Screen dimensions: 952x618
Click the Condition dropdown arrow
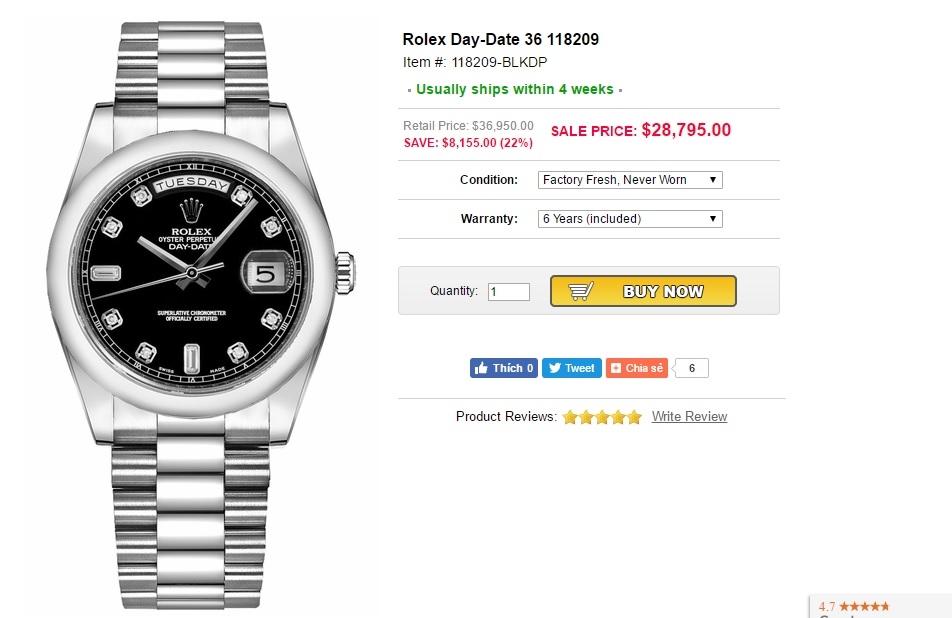[x=712, y=180]
